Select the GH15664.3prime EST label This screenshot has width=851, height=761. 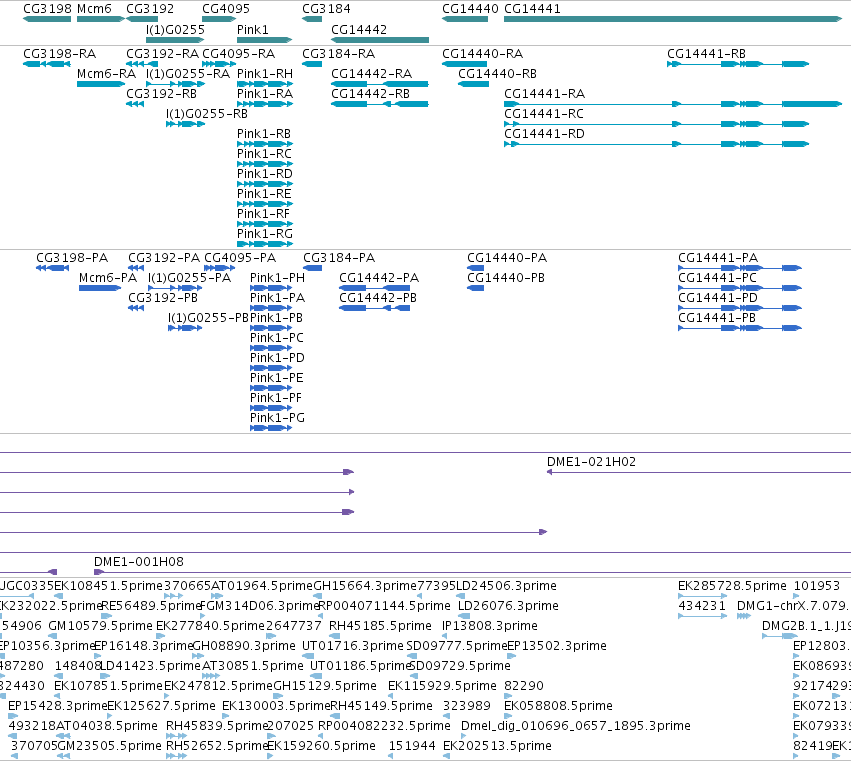(x=365, y=586)
